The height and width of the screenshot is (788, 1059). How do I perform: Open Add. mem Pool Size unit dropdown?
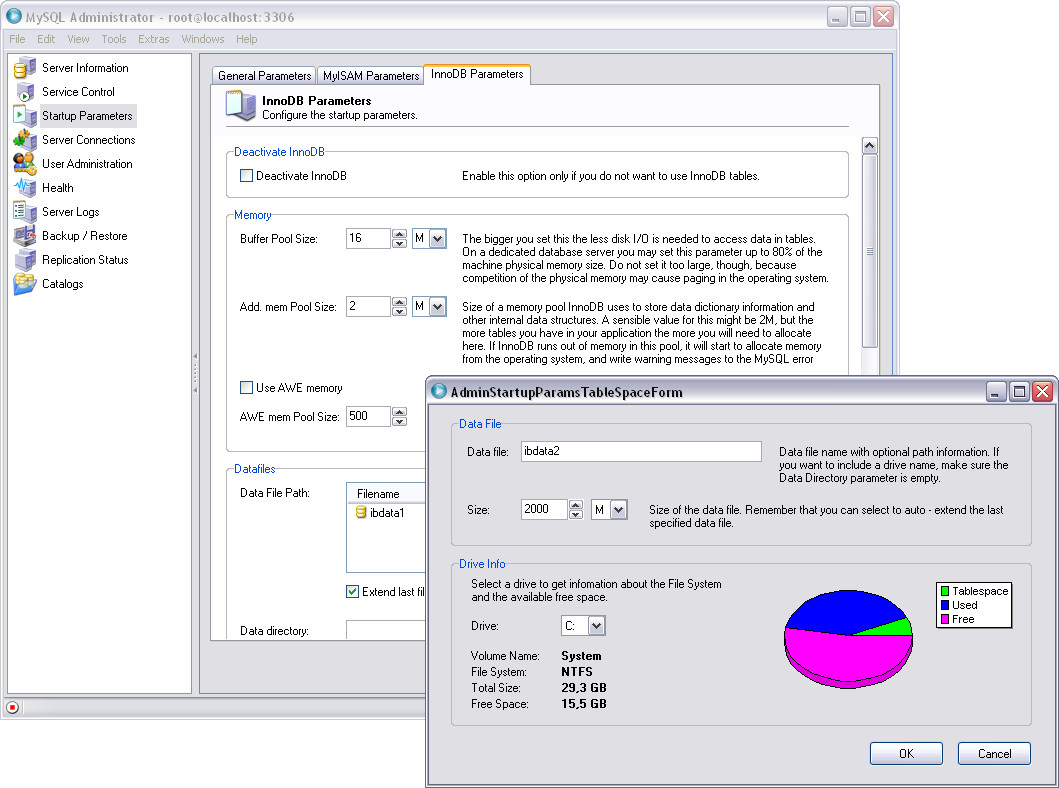[437, 307]
